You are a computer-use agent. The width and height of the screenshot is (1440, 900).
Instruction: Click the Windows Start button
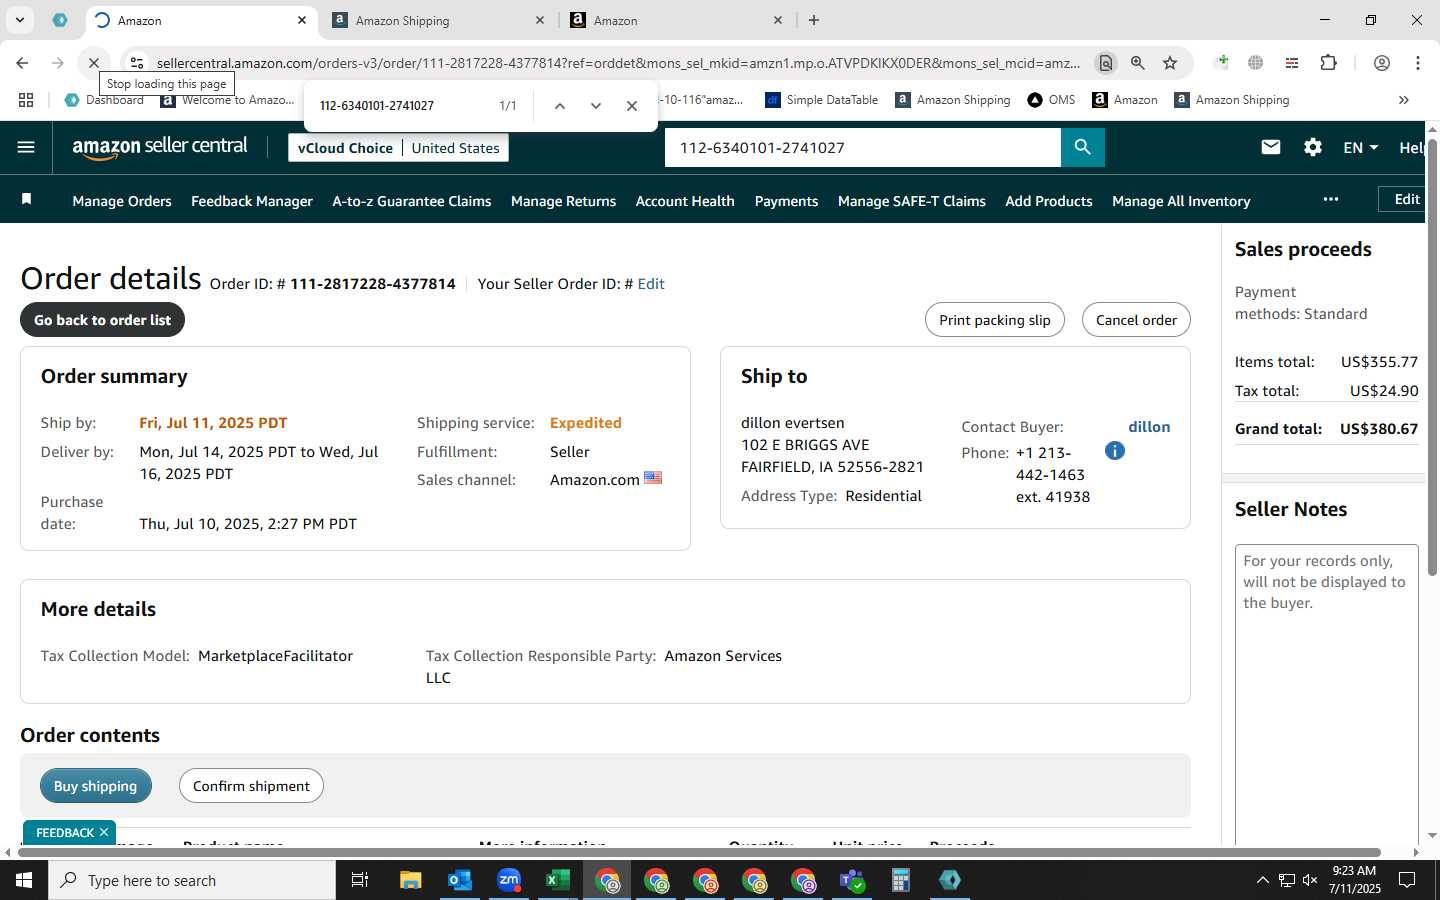(x=24, y=880)
